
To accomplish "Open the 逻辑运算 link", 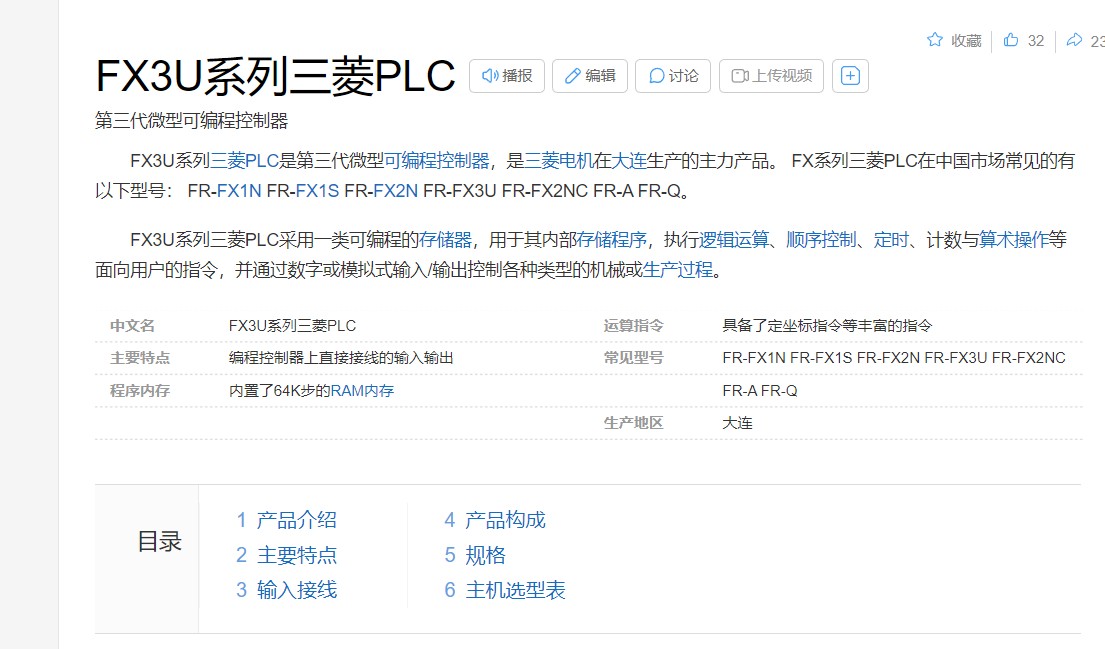I will coord(734,240).
